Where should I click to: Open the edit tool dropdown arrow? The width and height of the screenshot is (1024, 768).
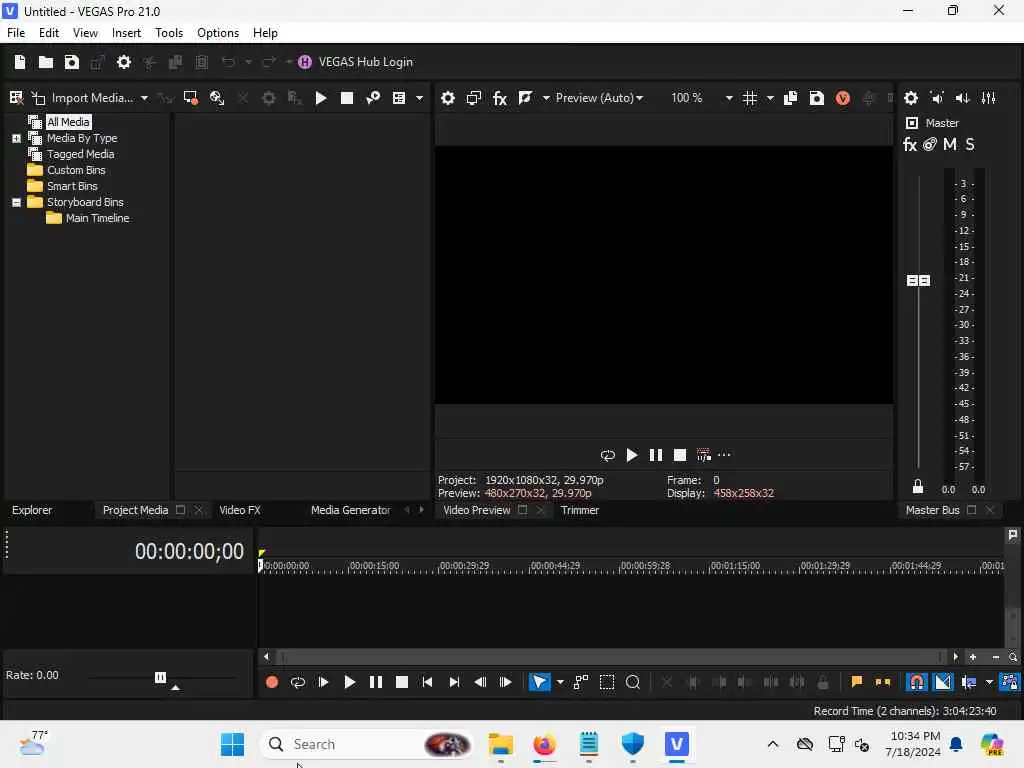(560, 682)
